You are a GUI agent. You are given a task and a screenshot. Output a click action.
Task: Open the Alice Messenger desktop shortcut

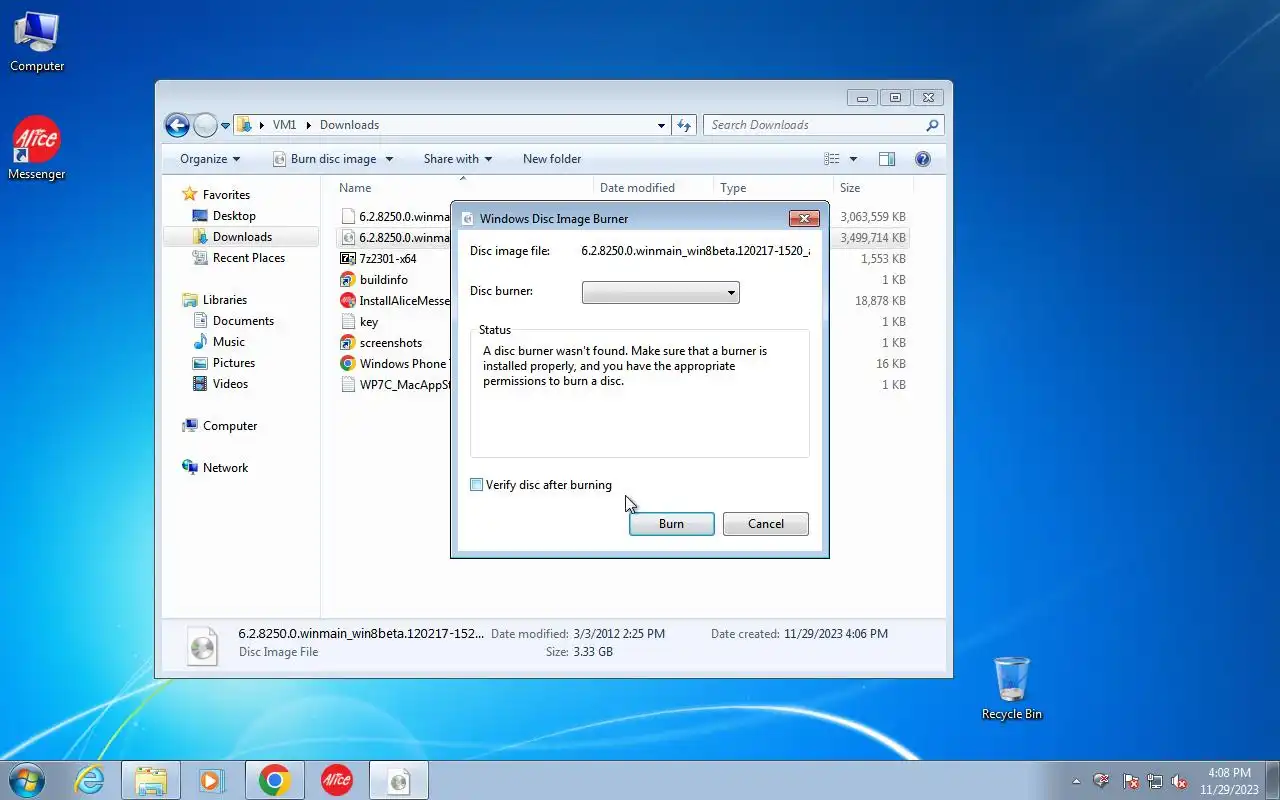tap(37, 149)
